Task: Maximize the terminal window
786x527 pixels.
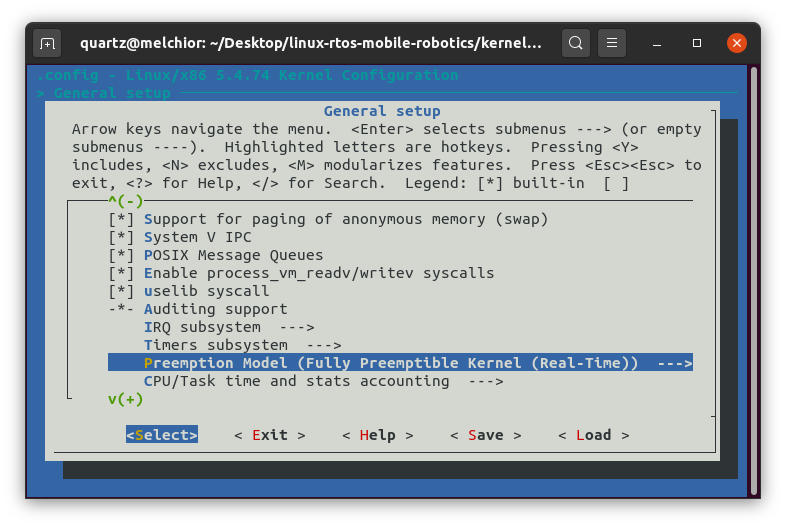Action: (697, 43)
